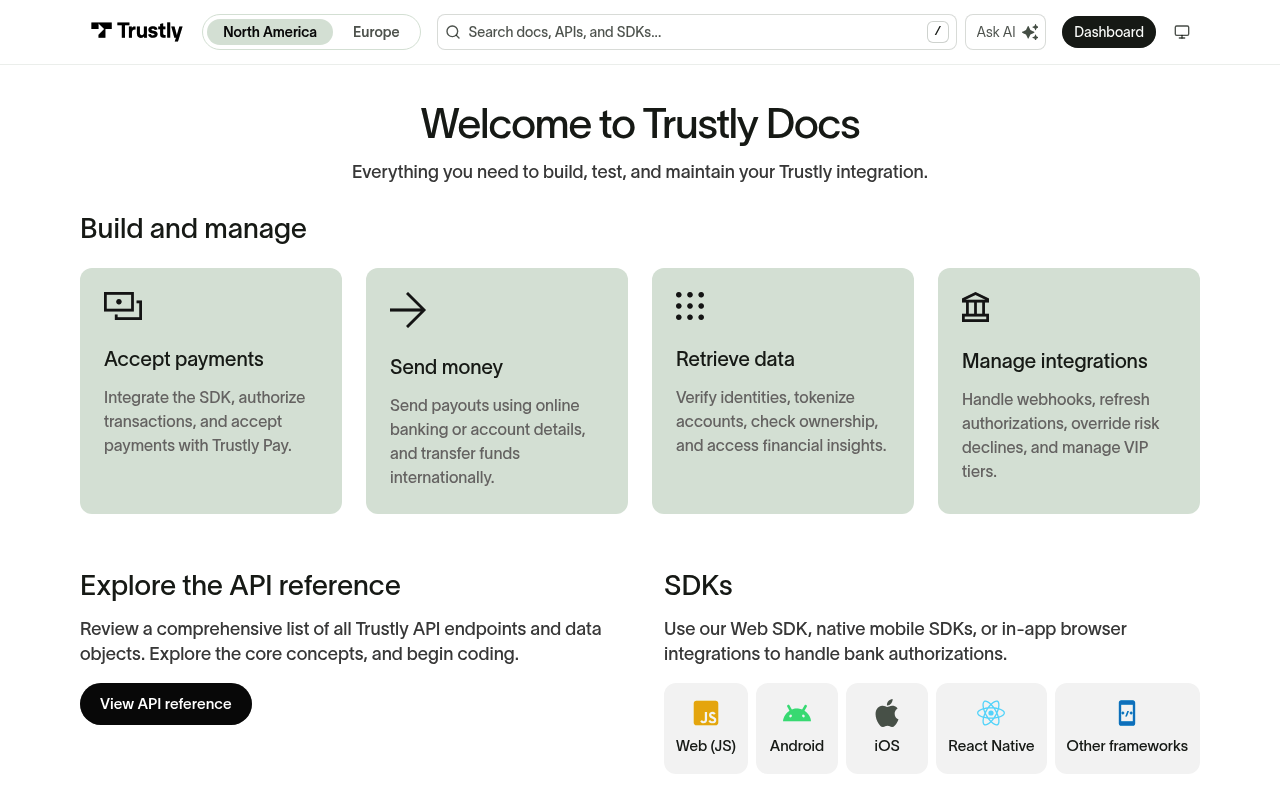
Task: Click the Welcome to Trustly Docs heading
Action: coord(640,124)
